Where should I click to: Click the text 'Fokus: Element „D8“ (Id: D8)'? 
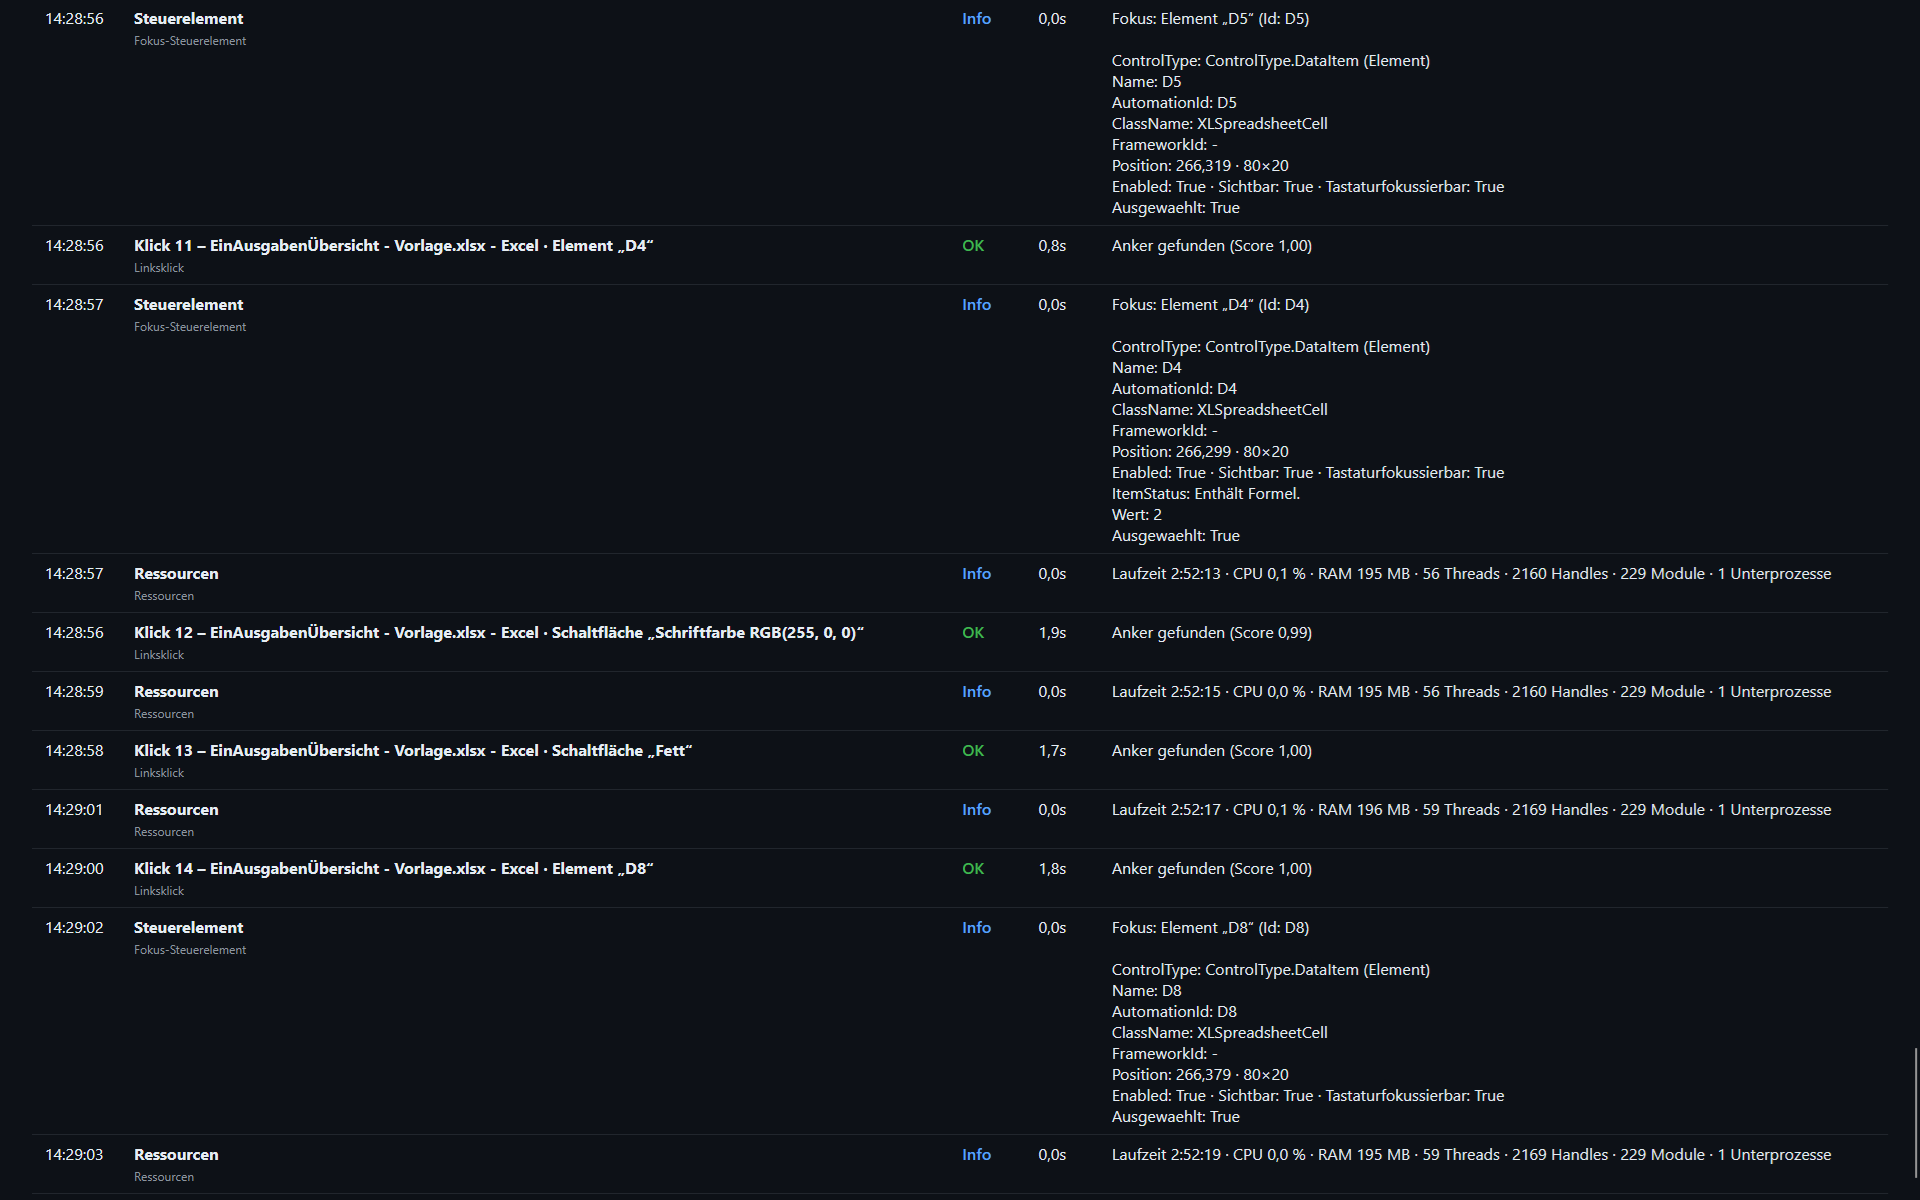[1210, 928]
